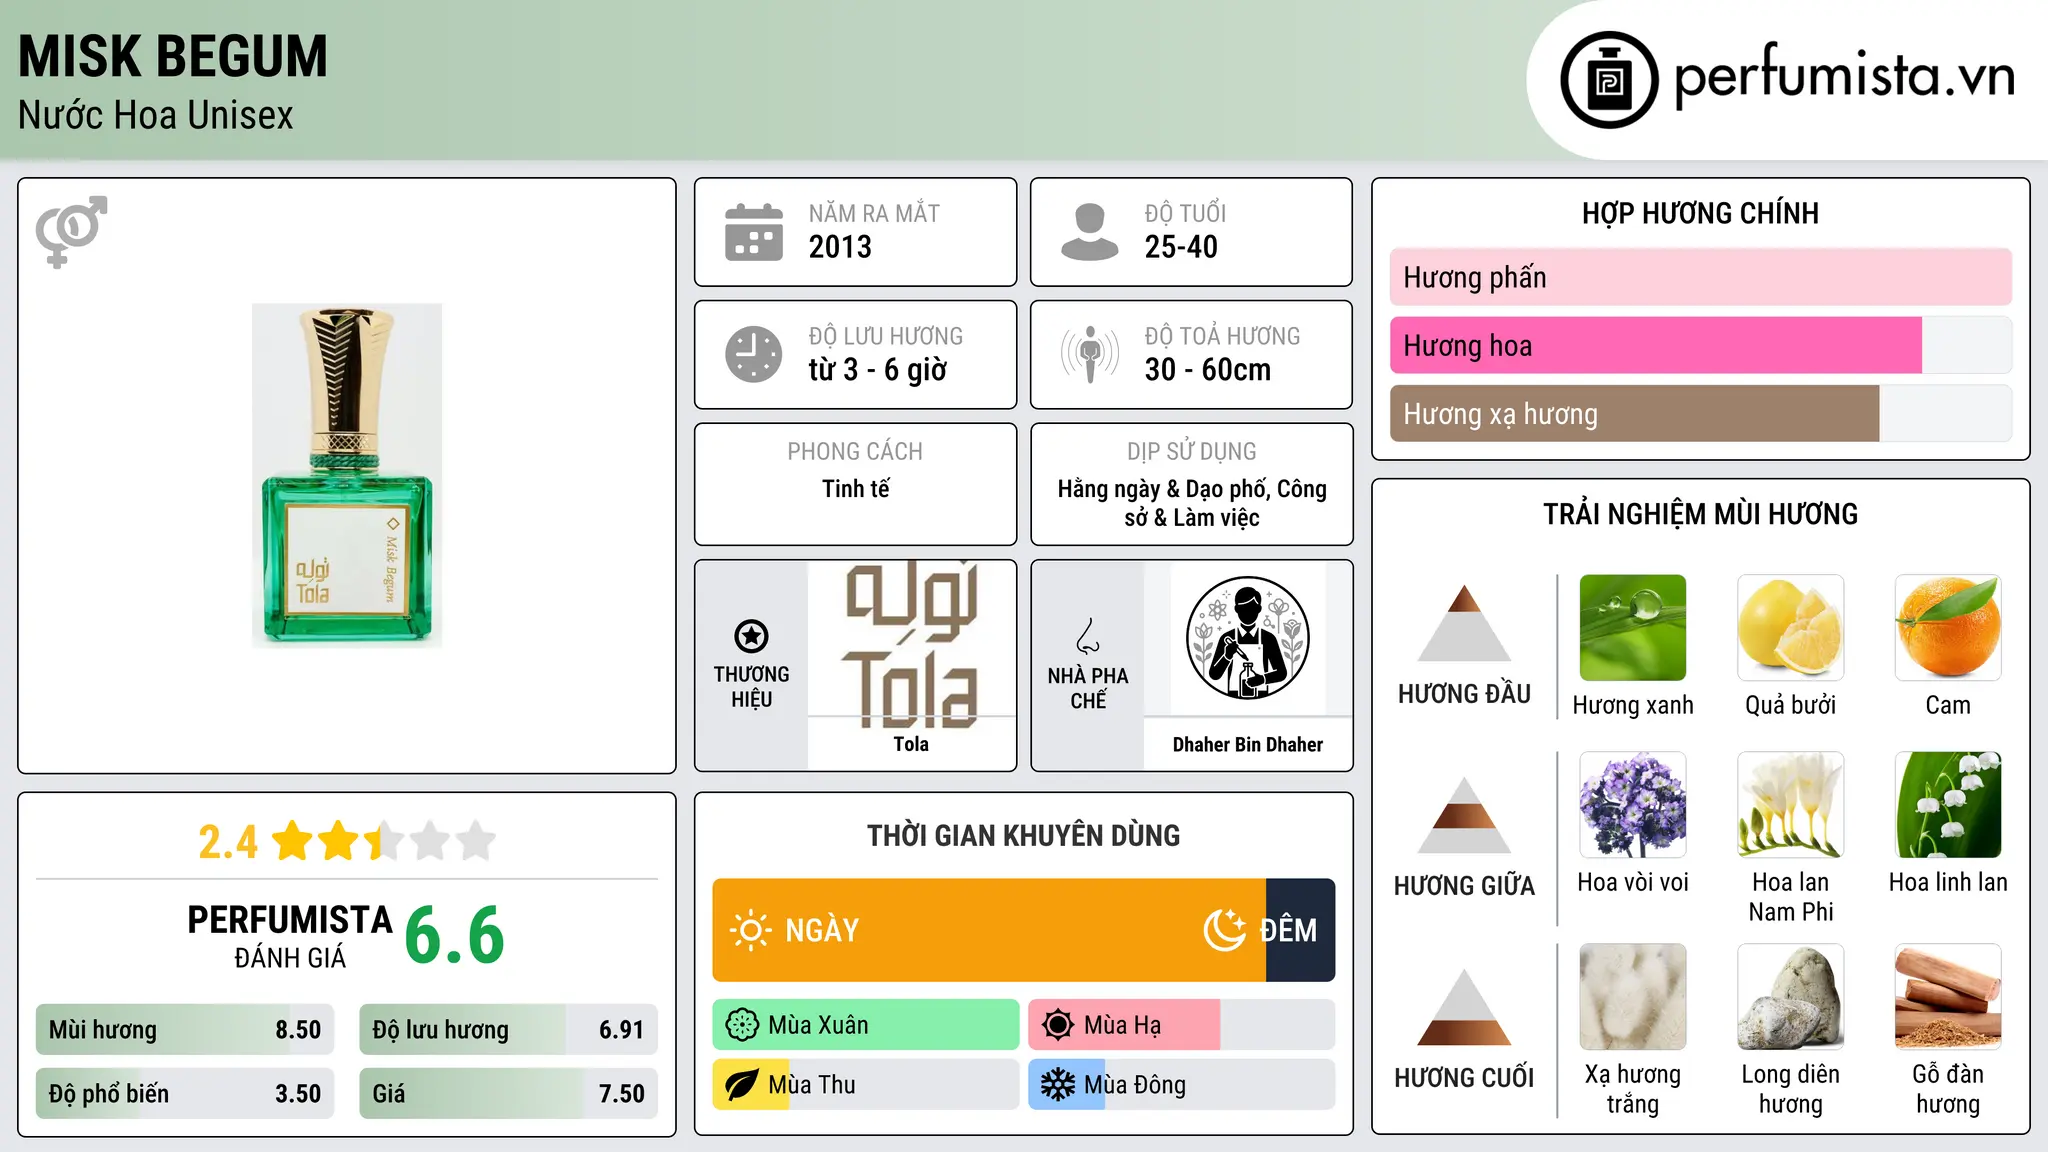The height and width of the screenshot is (1152, 2048).
Task: Click the Độ lưu hương 6.91 score bar
Action: (508, 1030)
